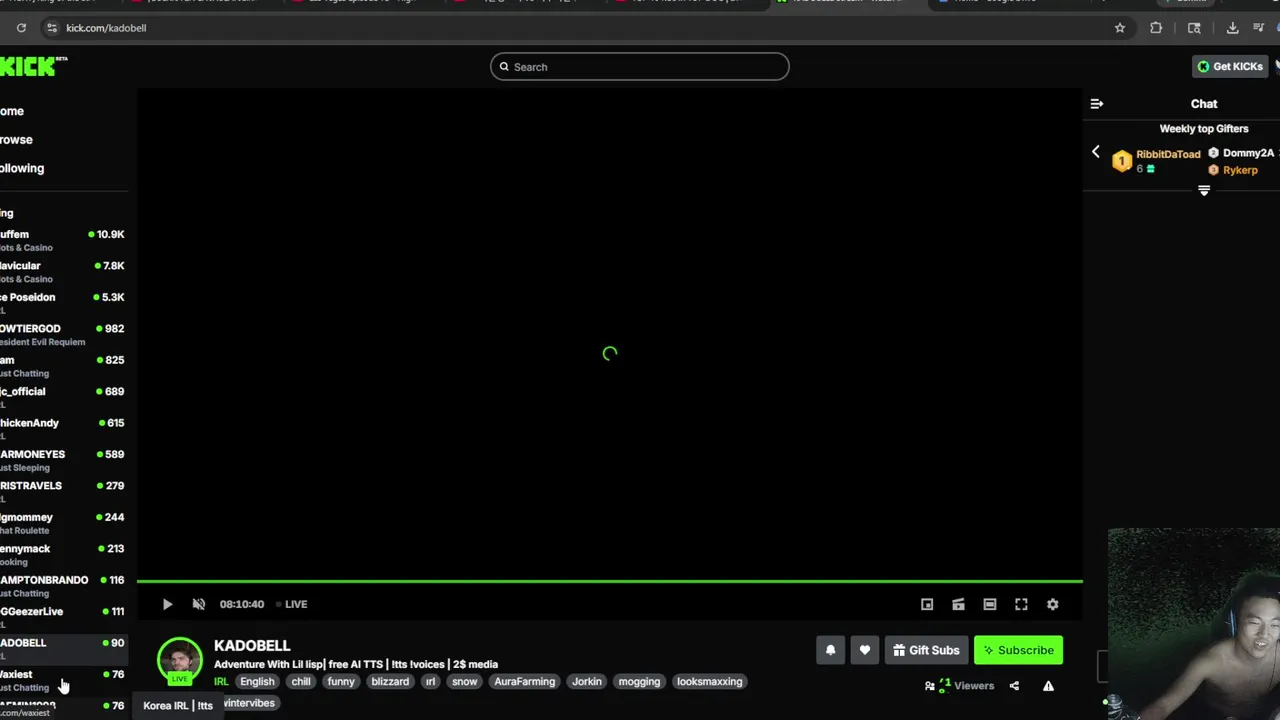Open Home in the sidebar
Image resolution: width=1280 pixels, height=720 pixels.
pyautogui.click(x=12, y=111)
